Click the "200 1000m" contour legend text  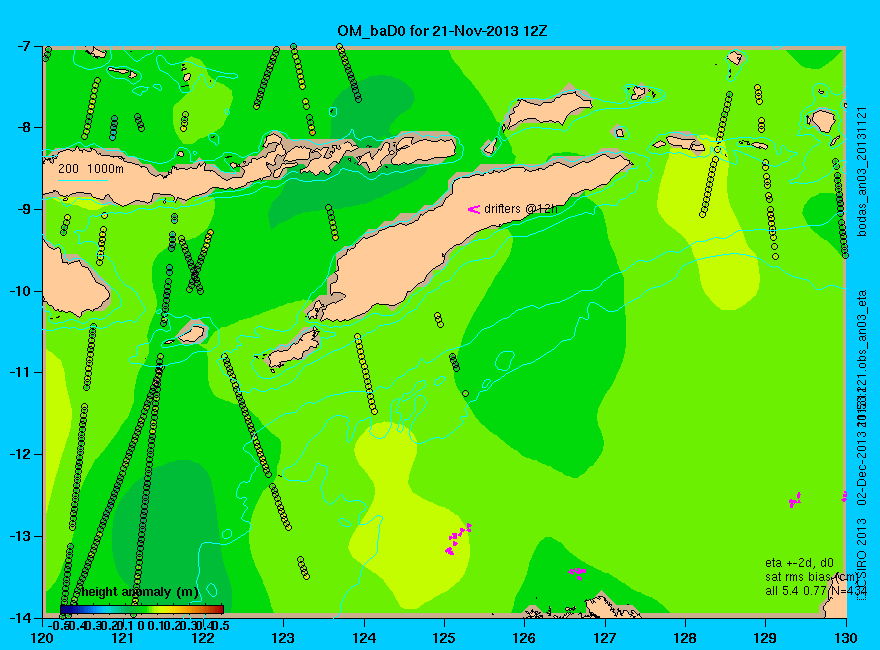point(91,168)
